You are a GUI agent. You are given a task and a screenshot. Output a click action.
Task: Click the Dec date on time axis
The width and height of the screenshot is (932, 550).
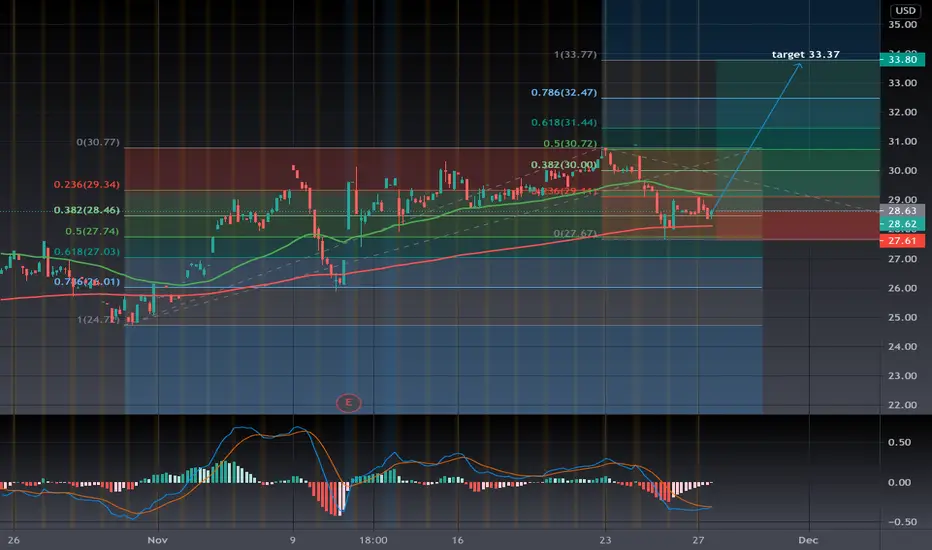[808, 540]
